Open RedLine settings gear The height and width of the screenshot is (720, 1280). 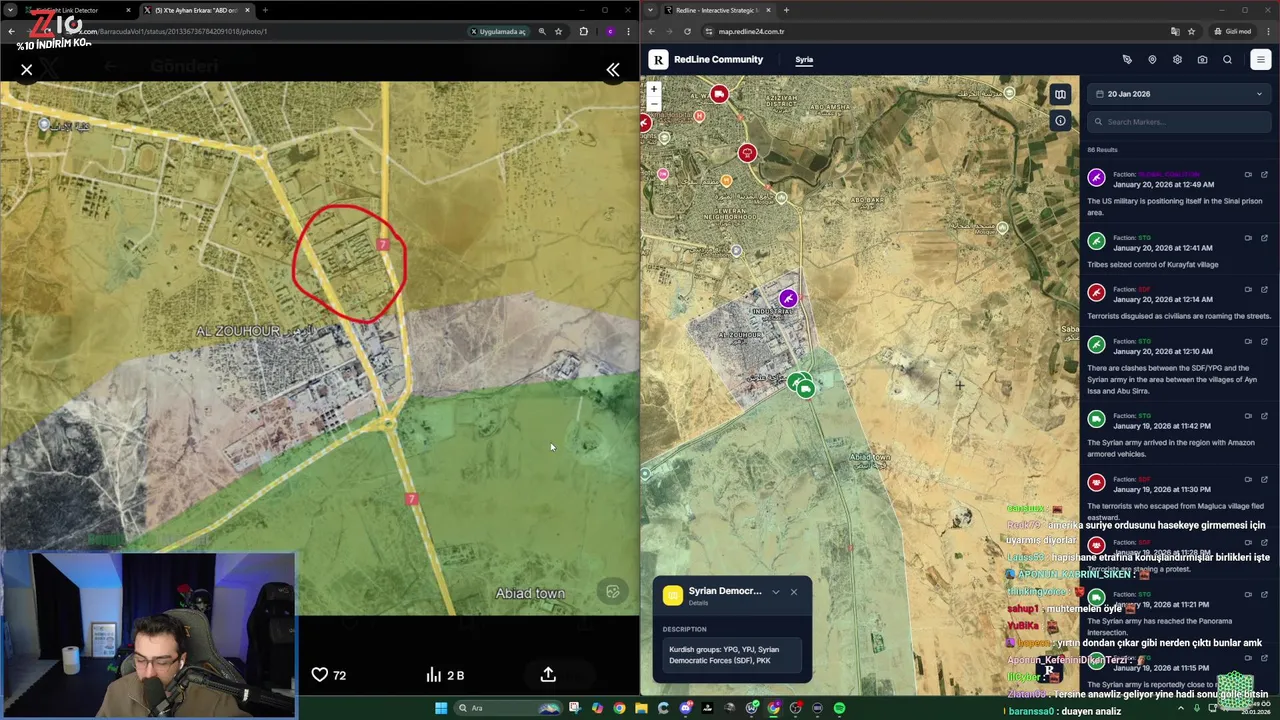[x=1177, y=59]
